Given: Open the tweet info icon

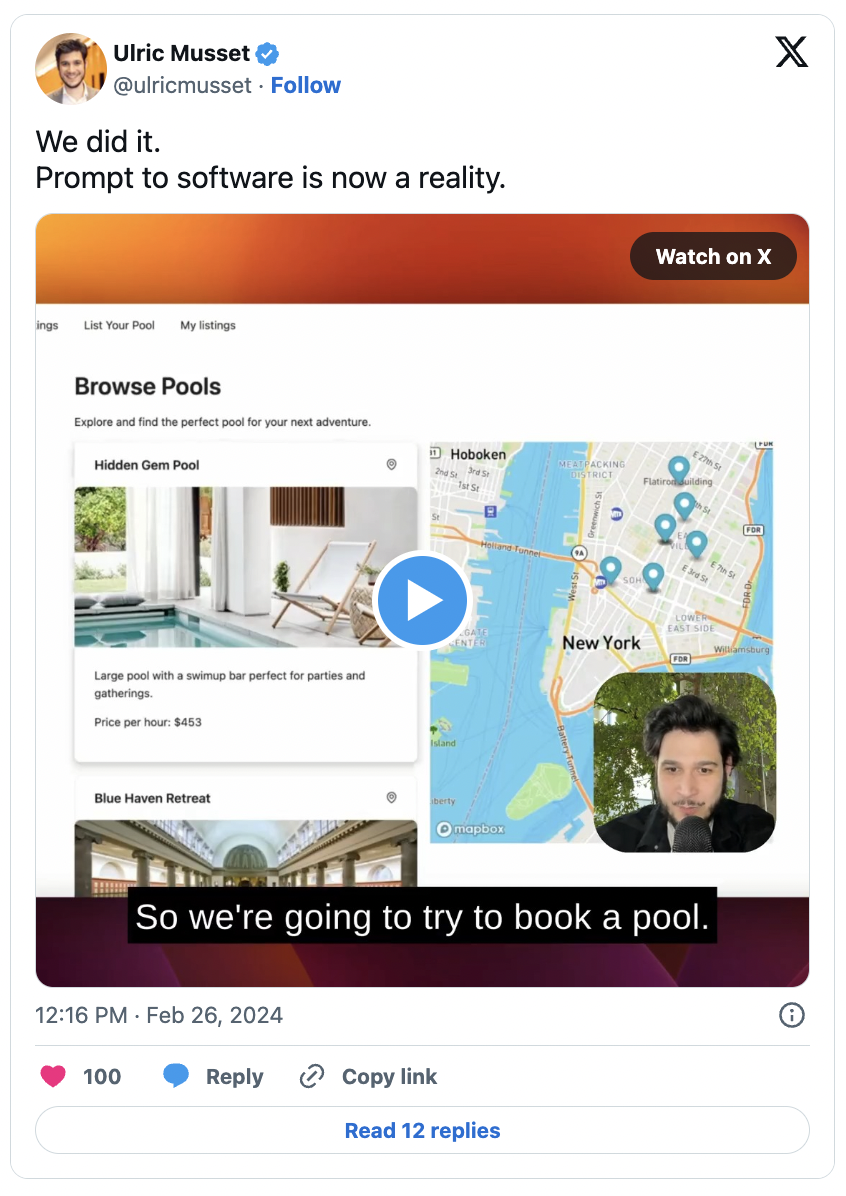Looking at the screenshot, I should (791, 1015).
